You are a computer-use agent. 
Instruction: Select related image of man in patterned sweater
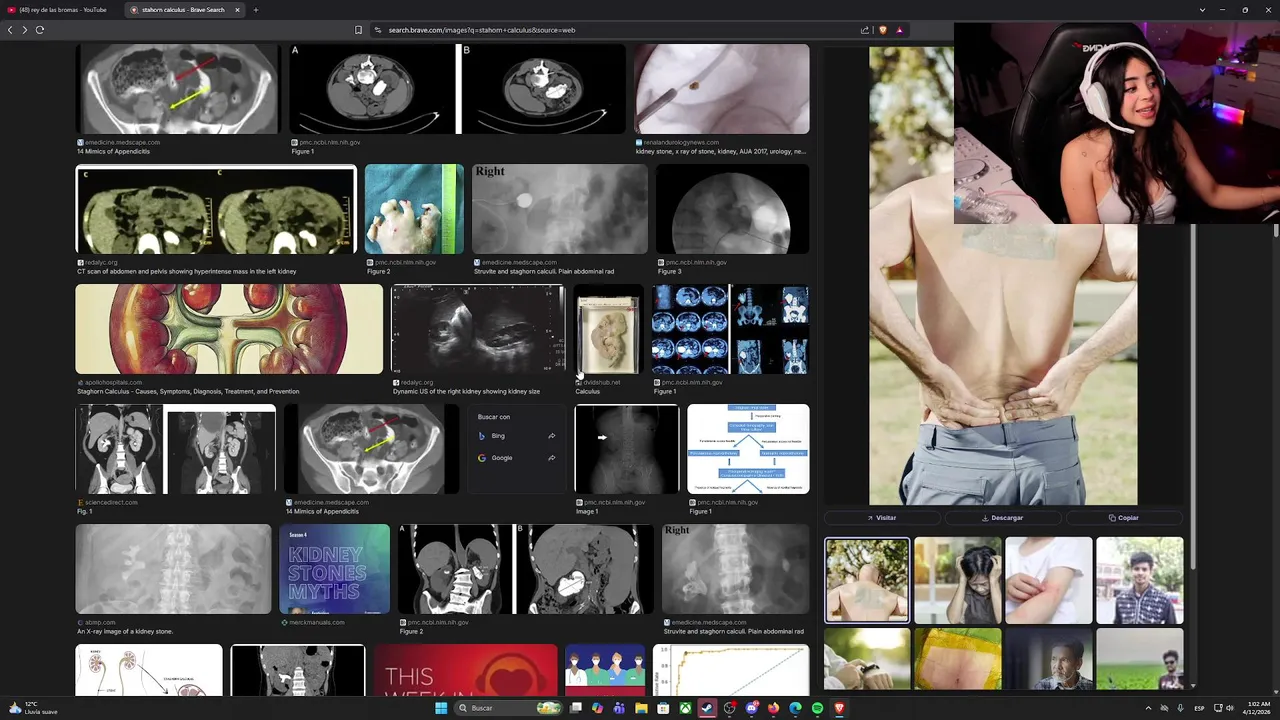click(x=1140, y=580)
